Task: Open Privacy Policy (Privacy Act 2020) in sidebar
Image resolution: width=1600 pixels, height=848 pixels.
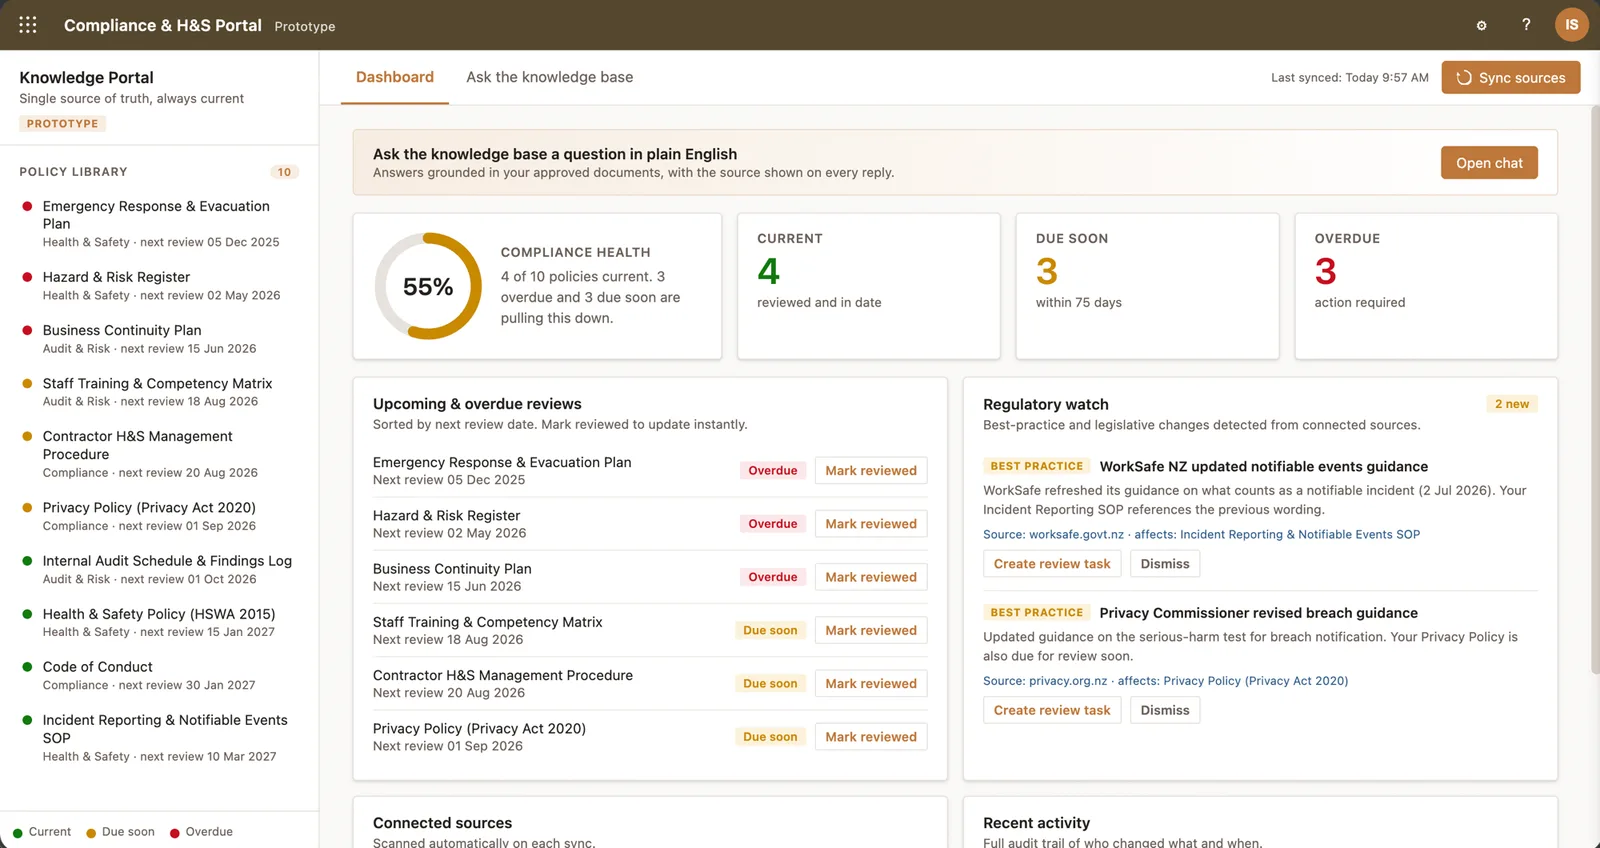Action: click(160, 516)
